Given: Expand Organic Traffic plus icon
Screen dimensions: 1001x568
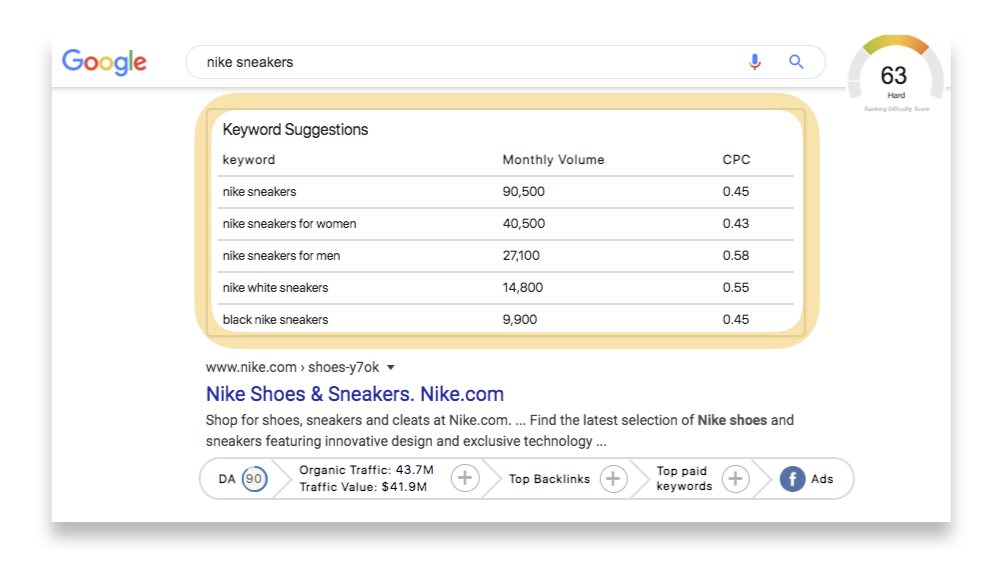Looking at the screenshot, I should [x=464, y=479].
